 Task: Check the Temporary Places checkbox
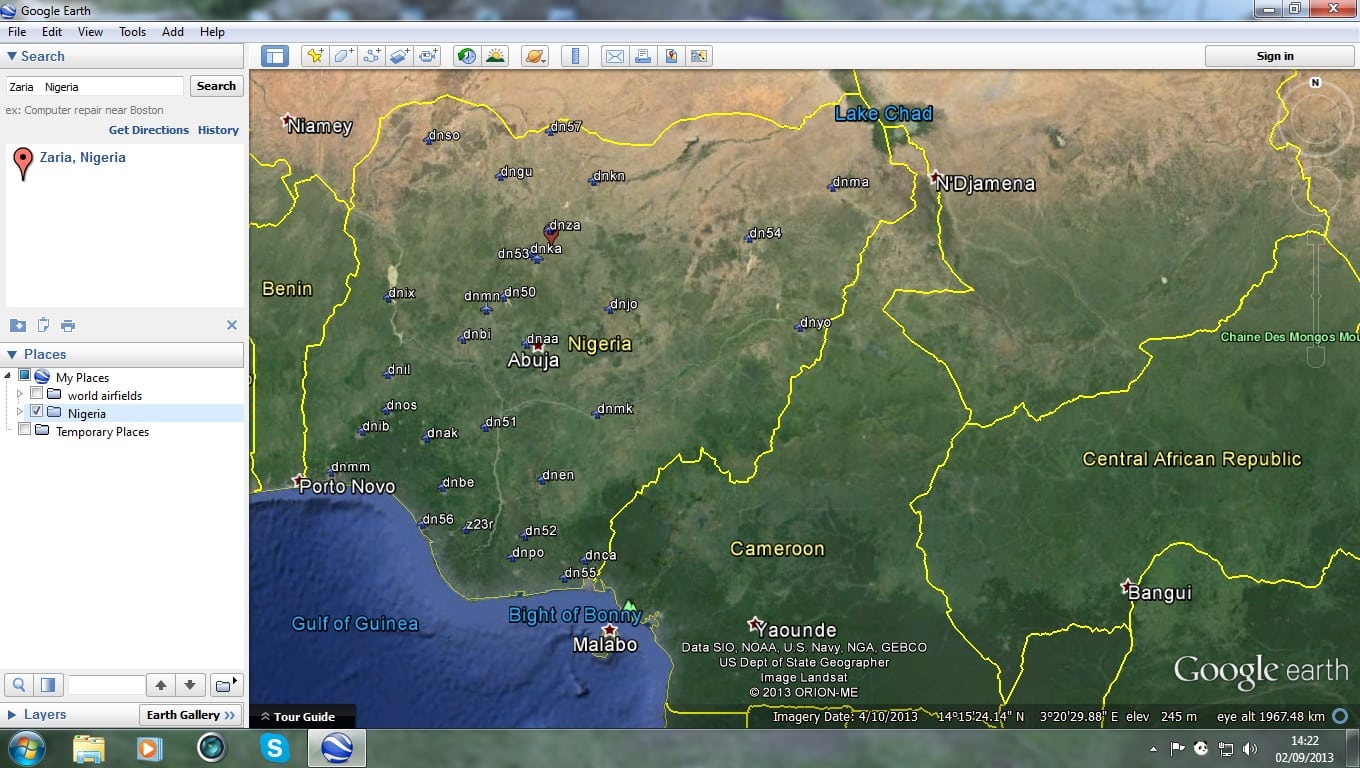(24, 430)
